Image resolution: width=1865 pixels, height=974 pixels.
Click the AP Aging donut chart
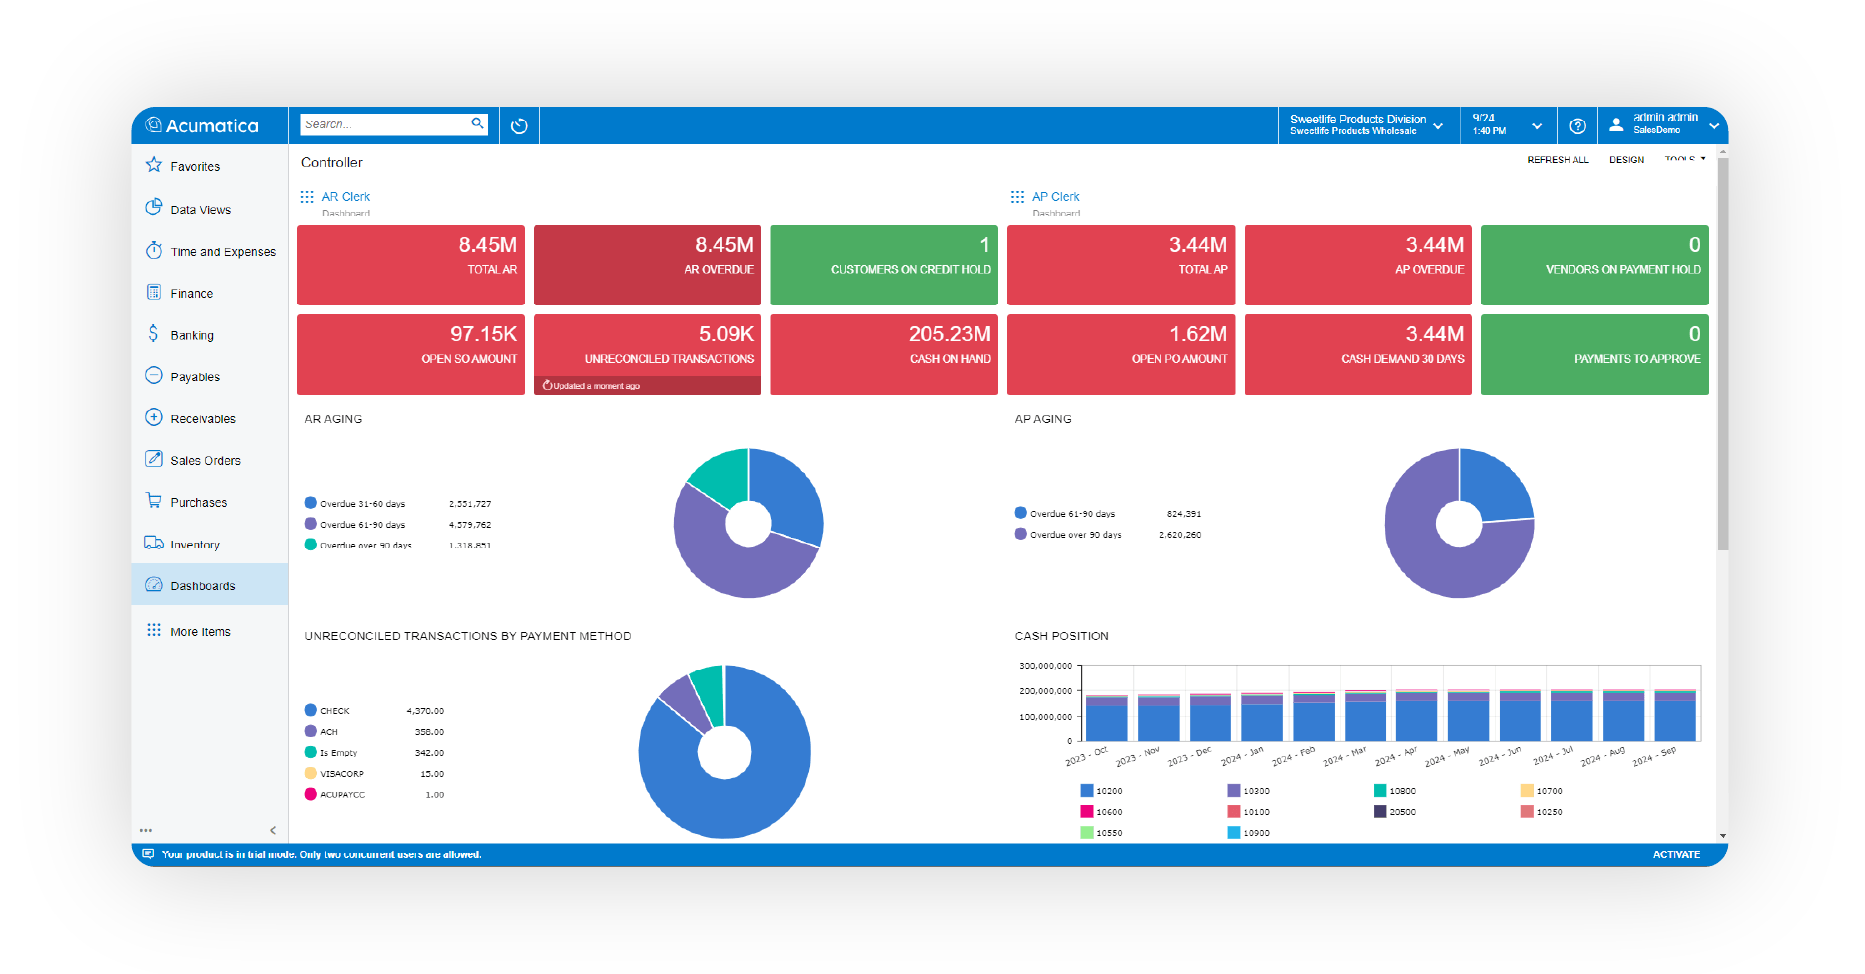pos(1459,523)
